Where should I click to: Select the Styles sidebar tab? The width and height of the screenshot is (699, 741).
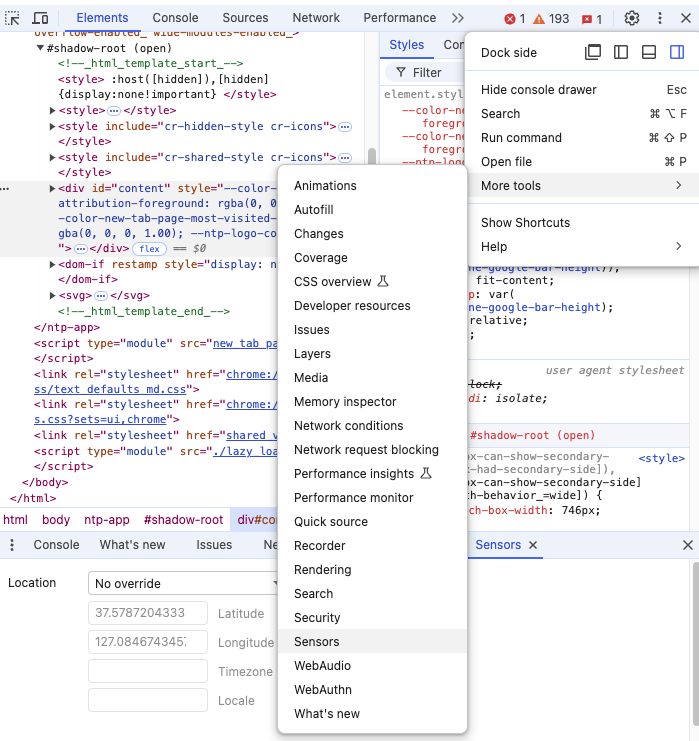[x=406, y=45]
